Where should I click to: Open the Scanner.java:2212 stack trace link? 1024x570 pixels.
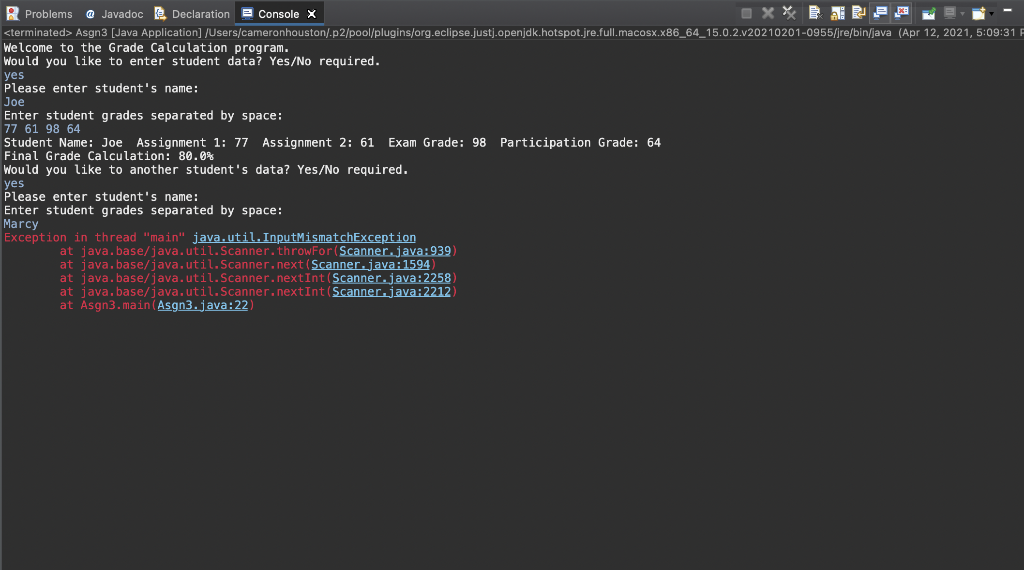pos(391,292)
